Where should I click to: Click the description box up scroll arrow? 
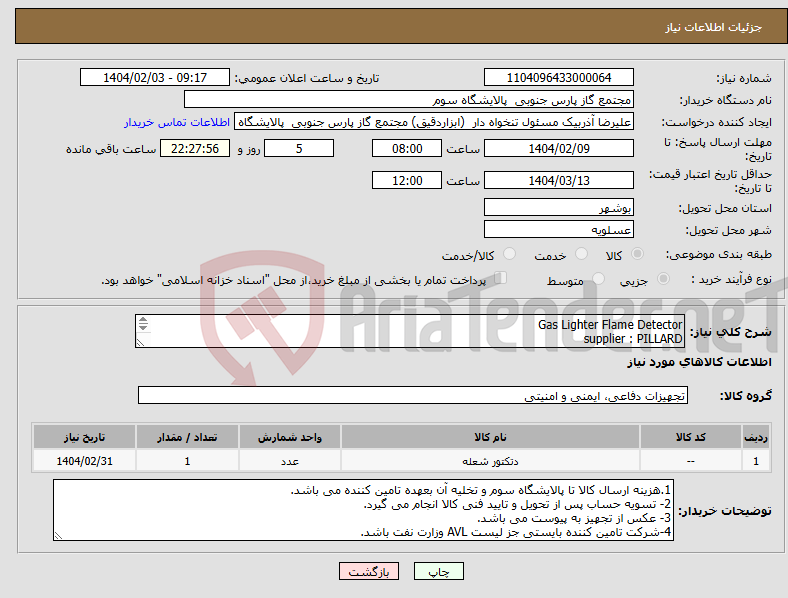pyautogui.click(x=143, y=320)
